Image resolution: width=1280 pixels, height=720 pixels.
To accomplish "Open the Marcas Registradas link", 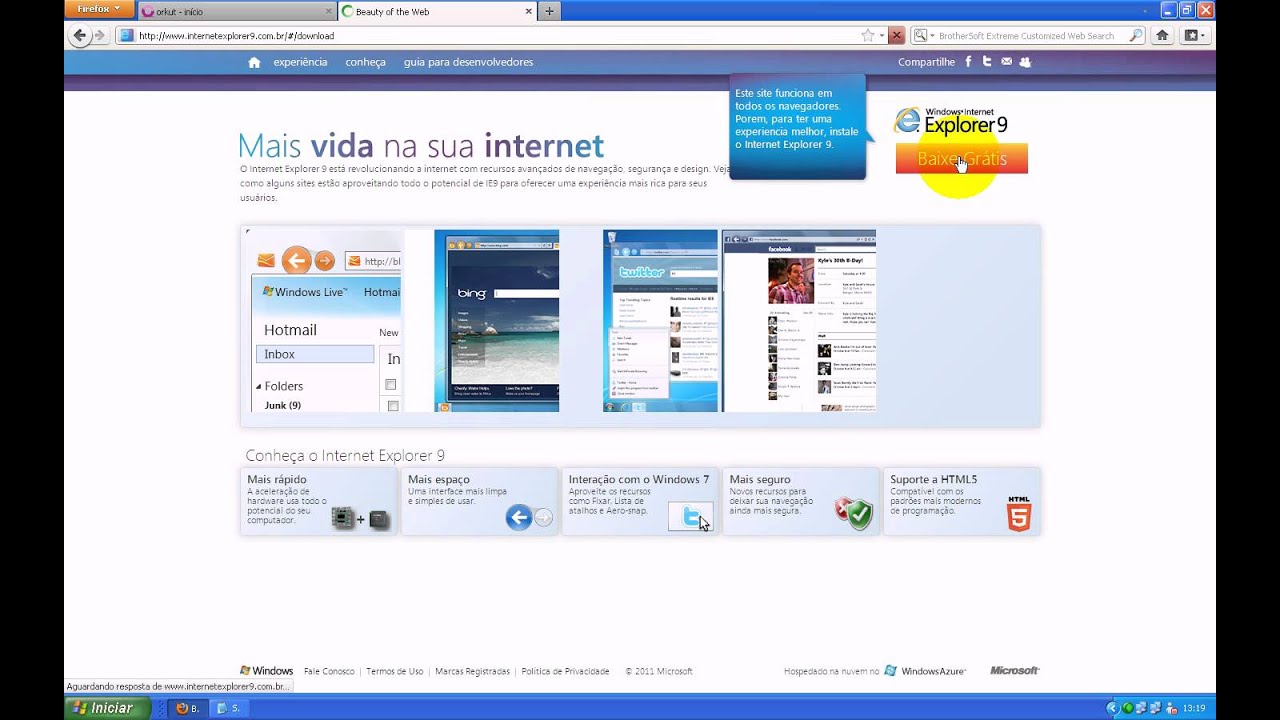I will click(472, 671).
